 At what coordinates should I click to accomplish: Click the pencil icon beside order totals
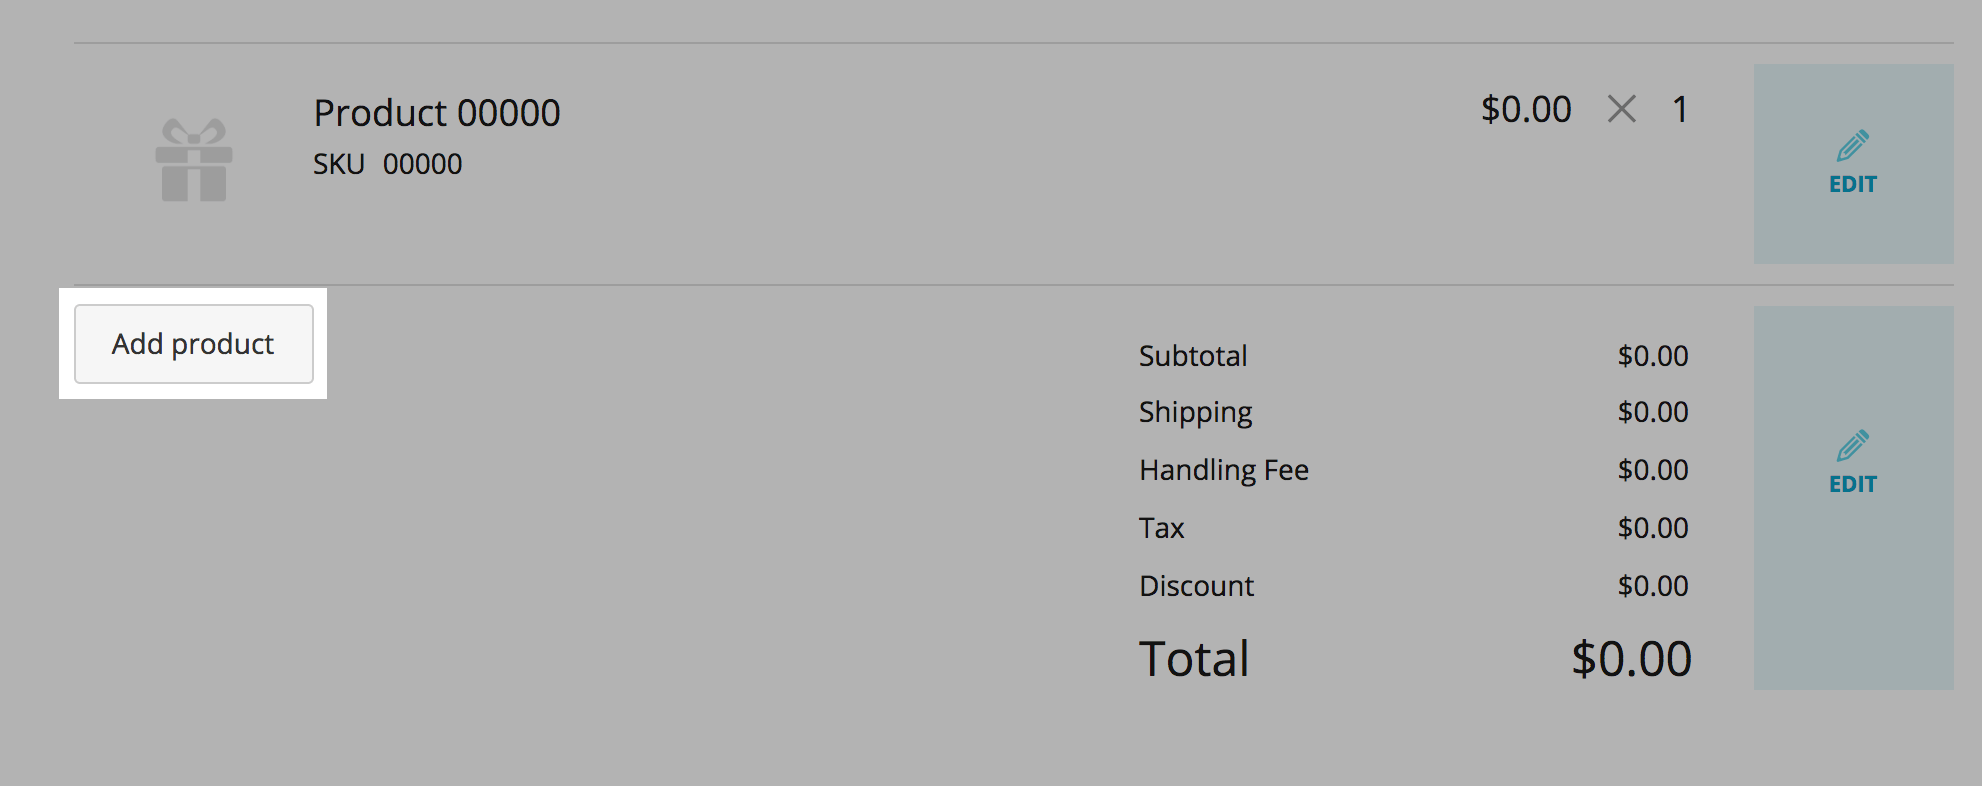[1852, 446]
